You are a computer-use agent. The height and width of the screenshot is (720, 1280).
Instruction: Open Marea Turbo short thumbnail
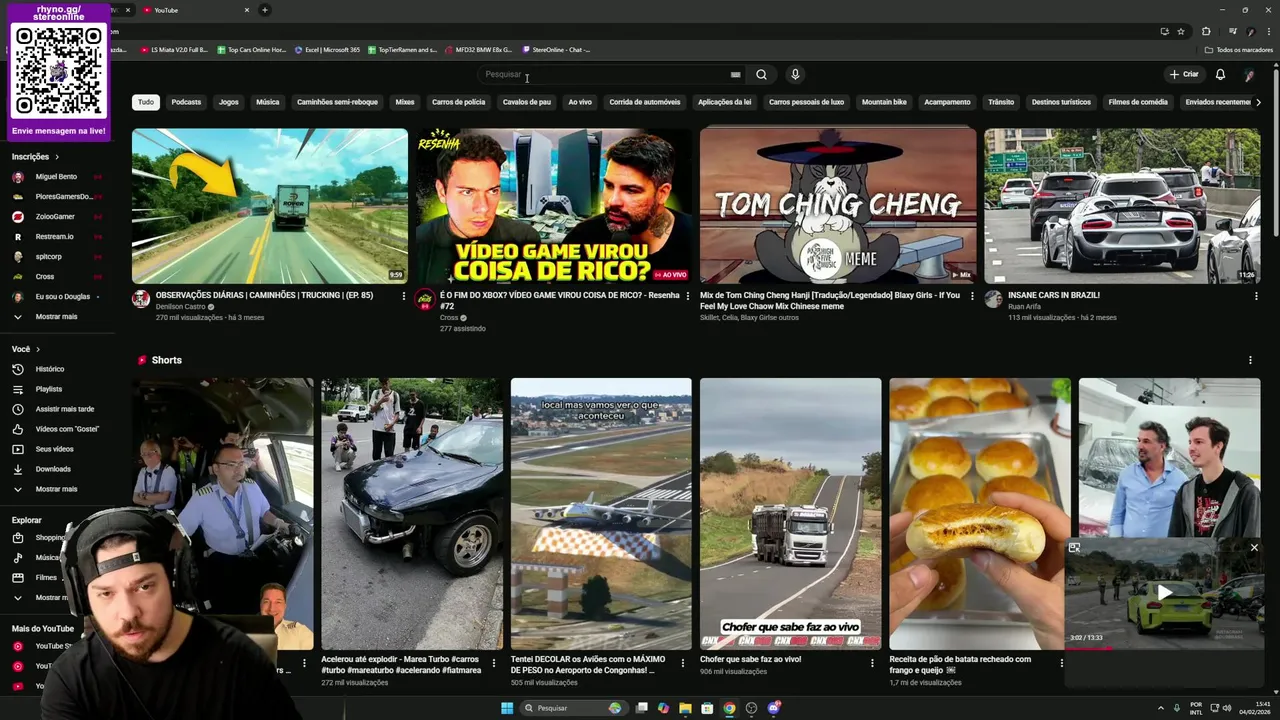[412, 514]
